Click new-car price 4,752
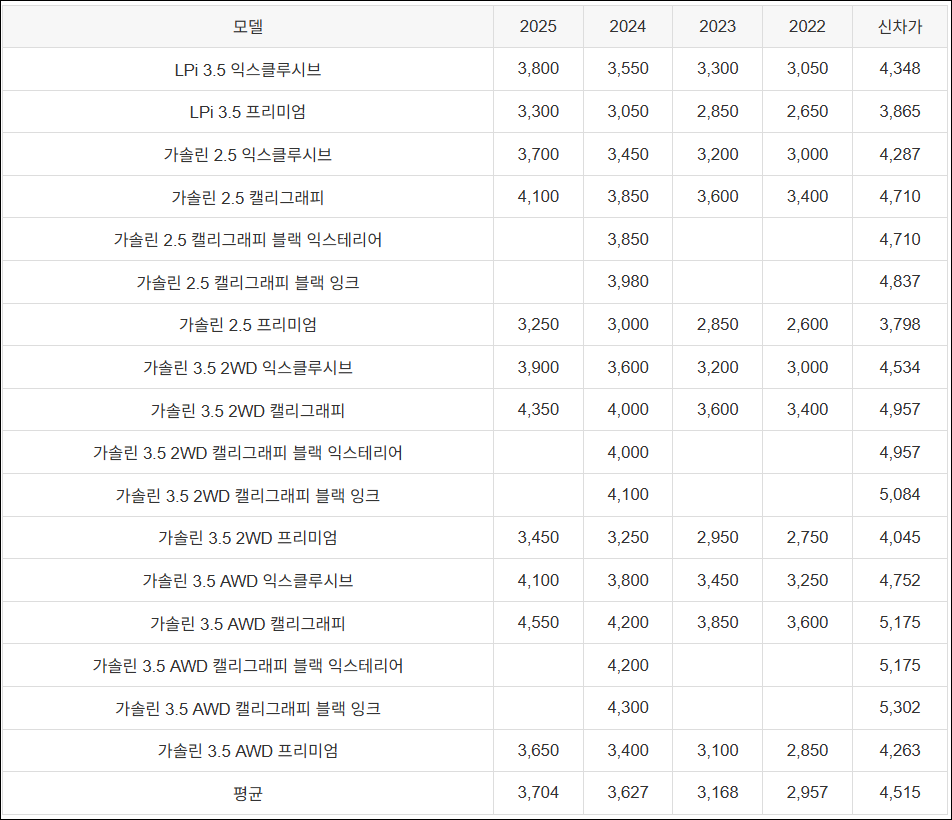The width and height of the screenshot is (952, 820). [x=900, y=580]
